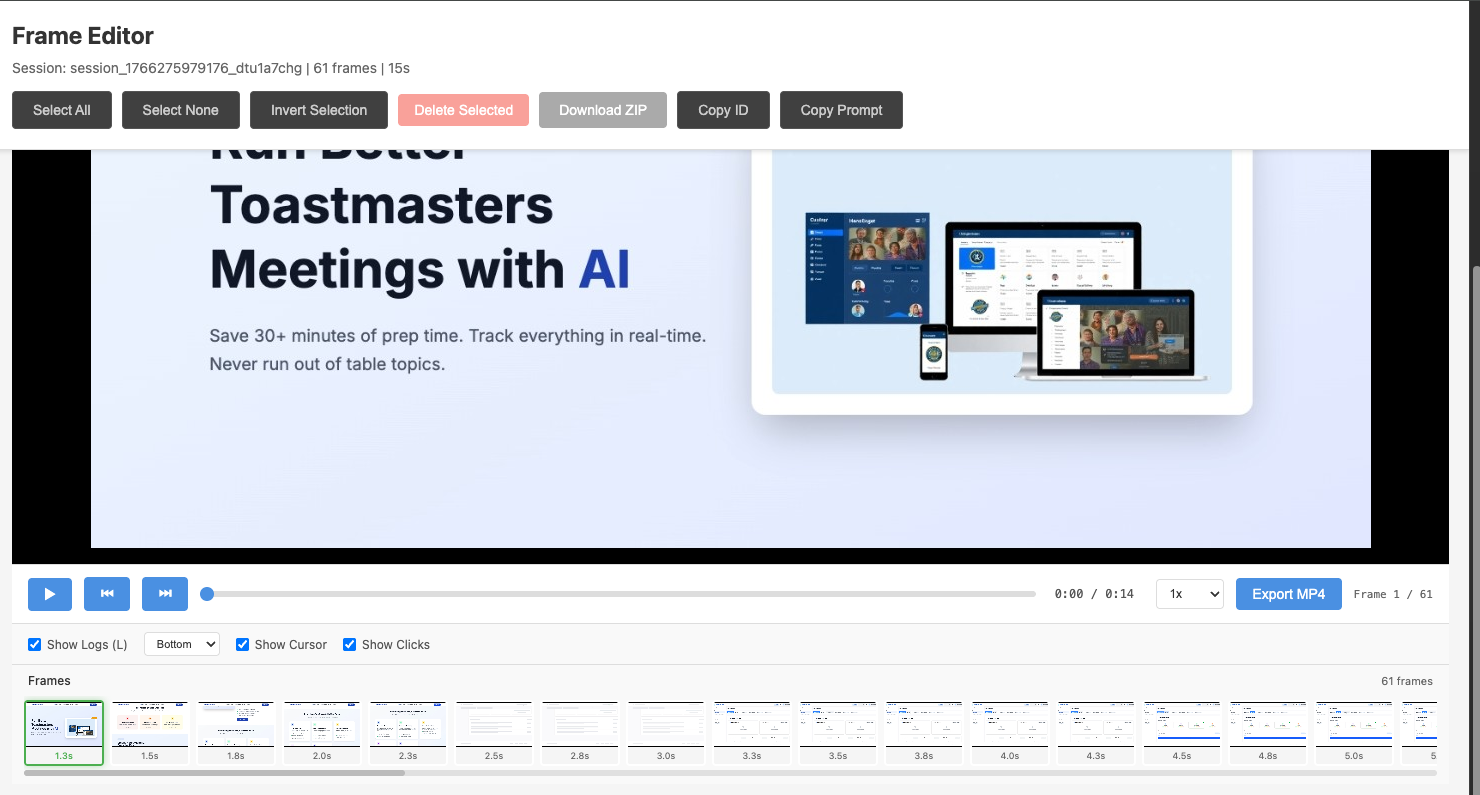Export the video via Export MP4

pyautogui.click(x=1289, y=594)
